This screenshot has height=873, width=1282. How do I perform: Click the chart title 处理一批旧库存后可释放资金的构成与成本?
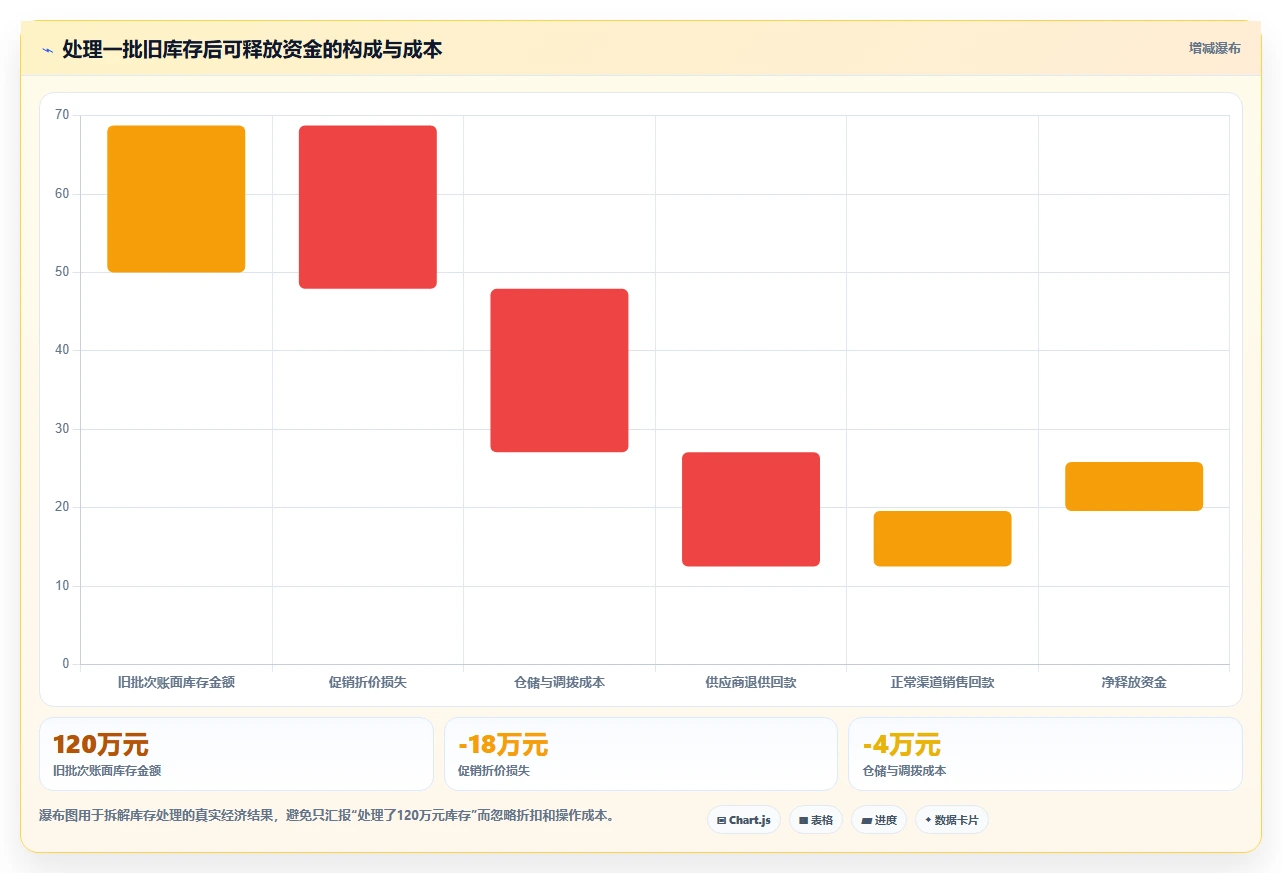tap(252, 49)
